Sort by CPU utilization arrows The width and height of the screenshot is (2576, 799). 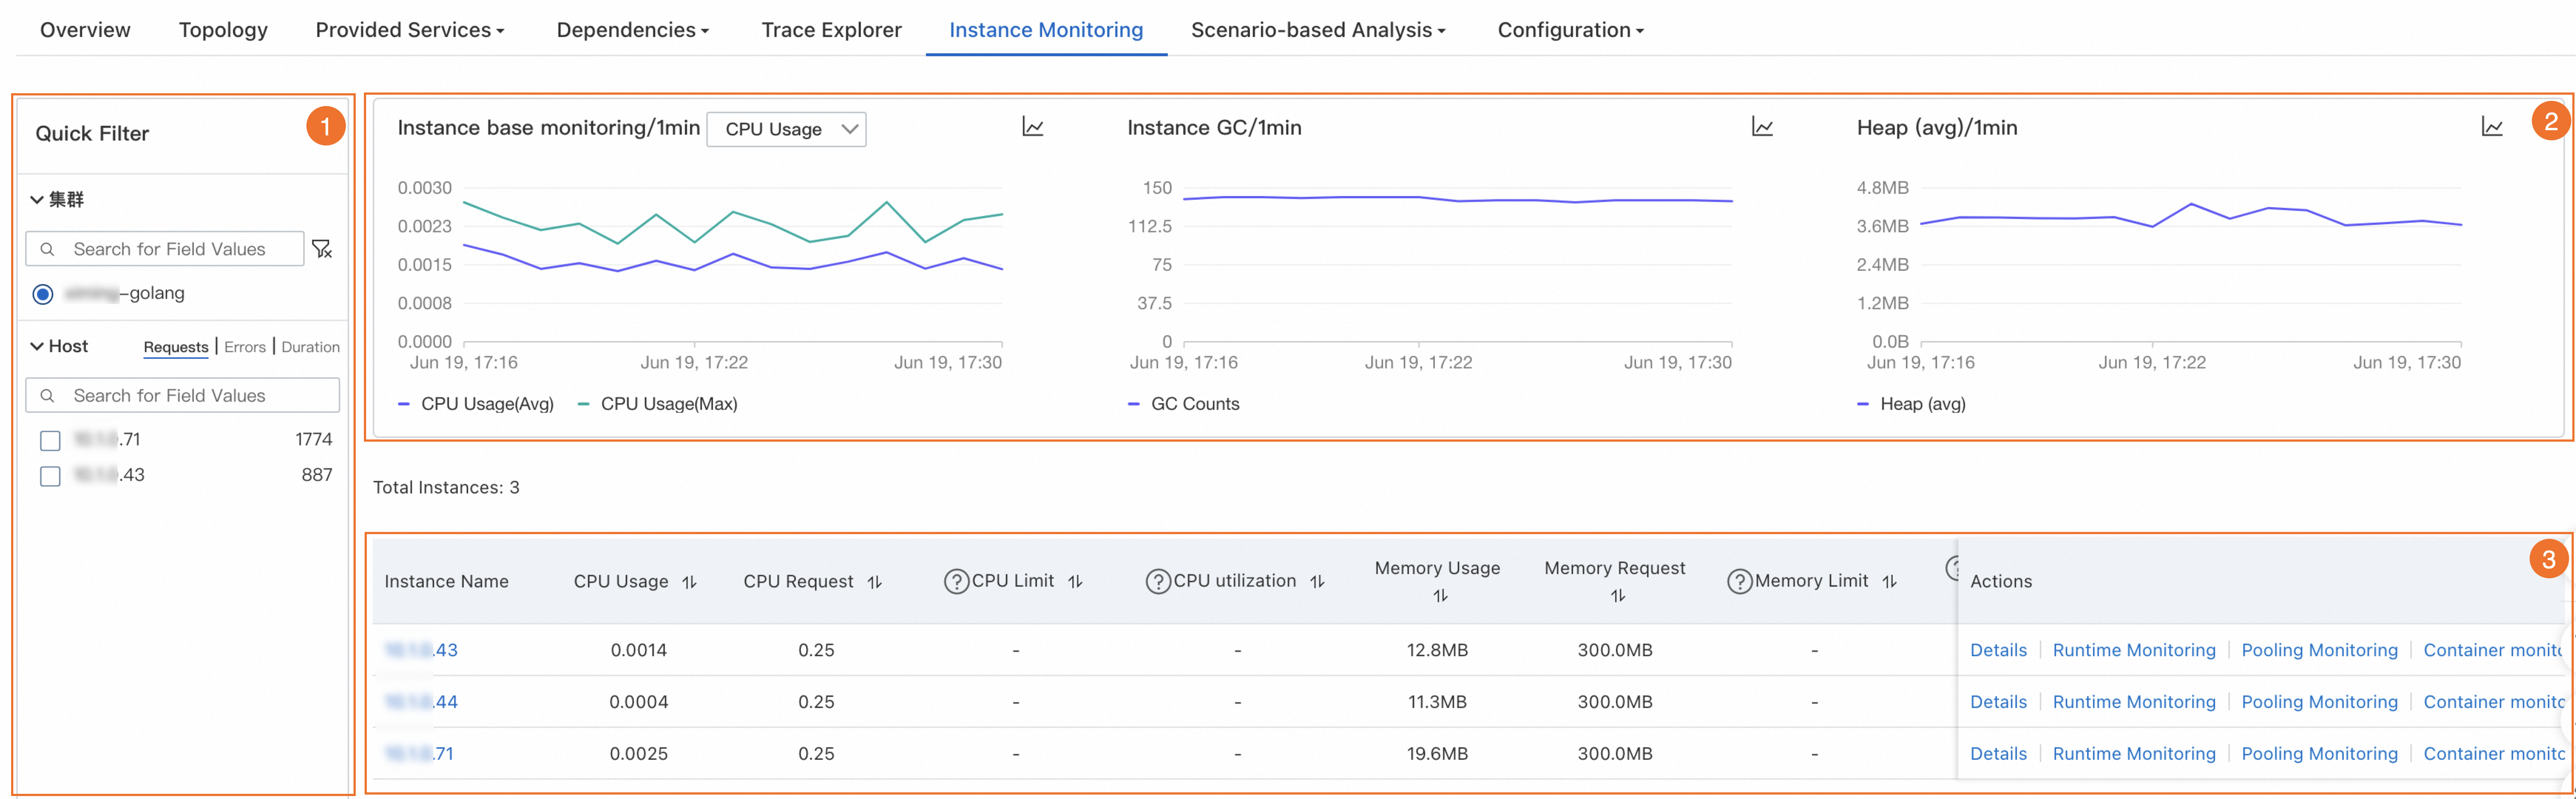click(1317, 581)
